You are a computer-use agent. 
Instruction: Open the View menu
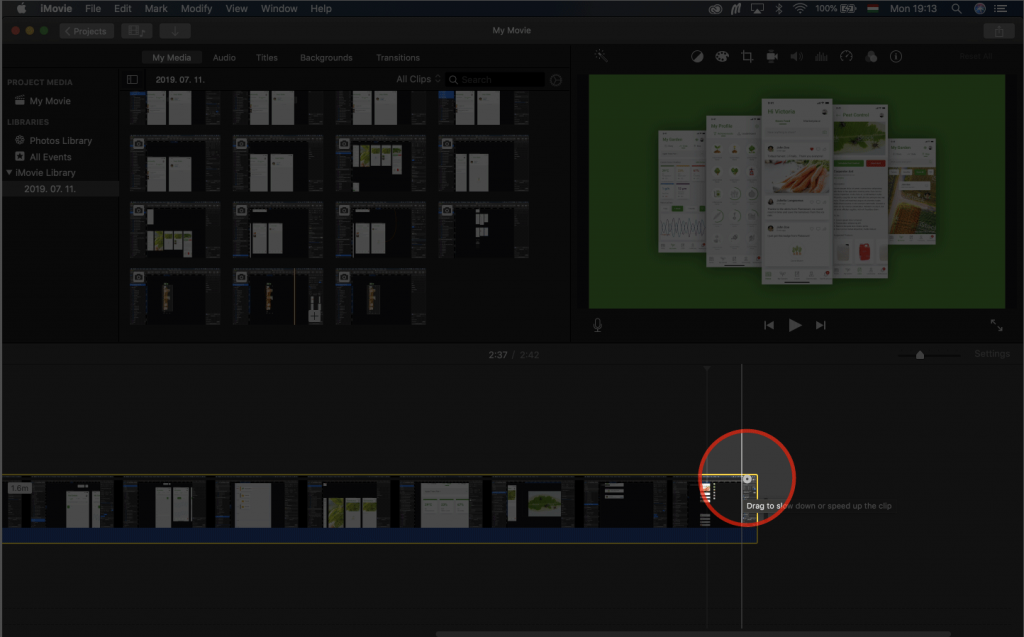click(x=236, y=8)
